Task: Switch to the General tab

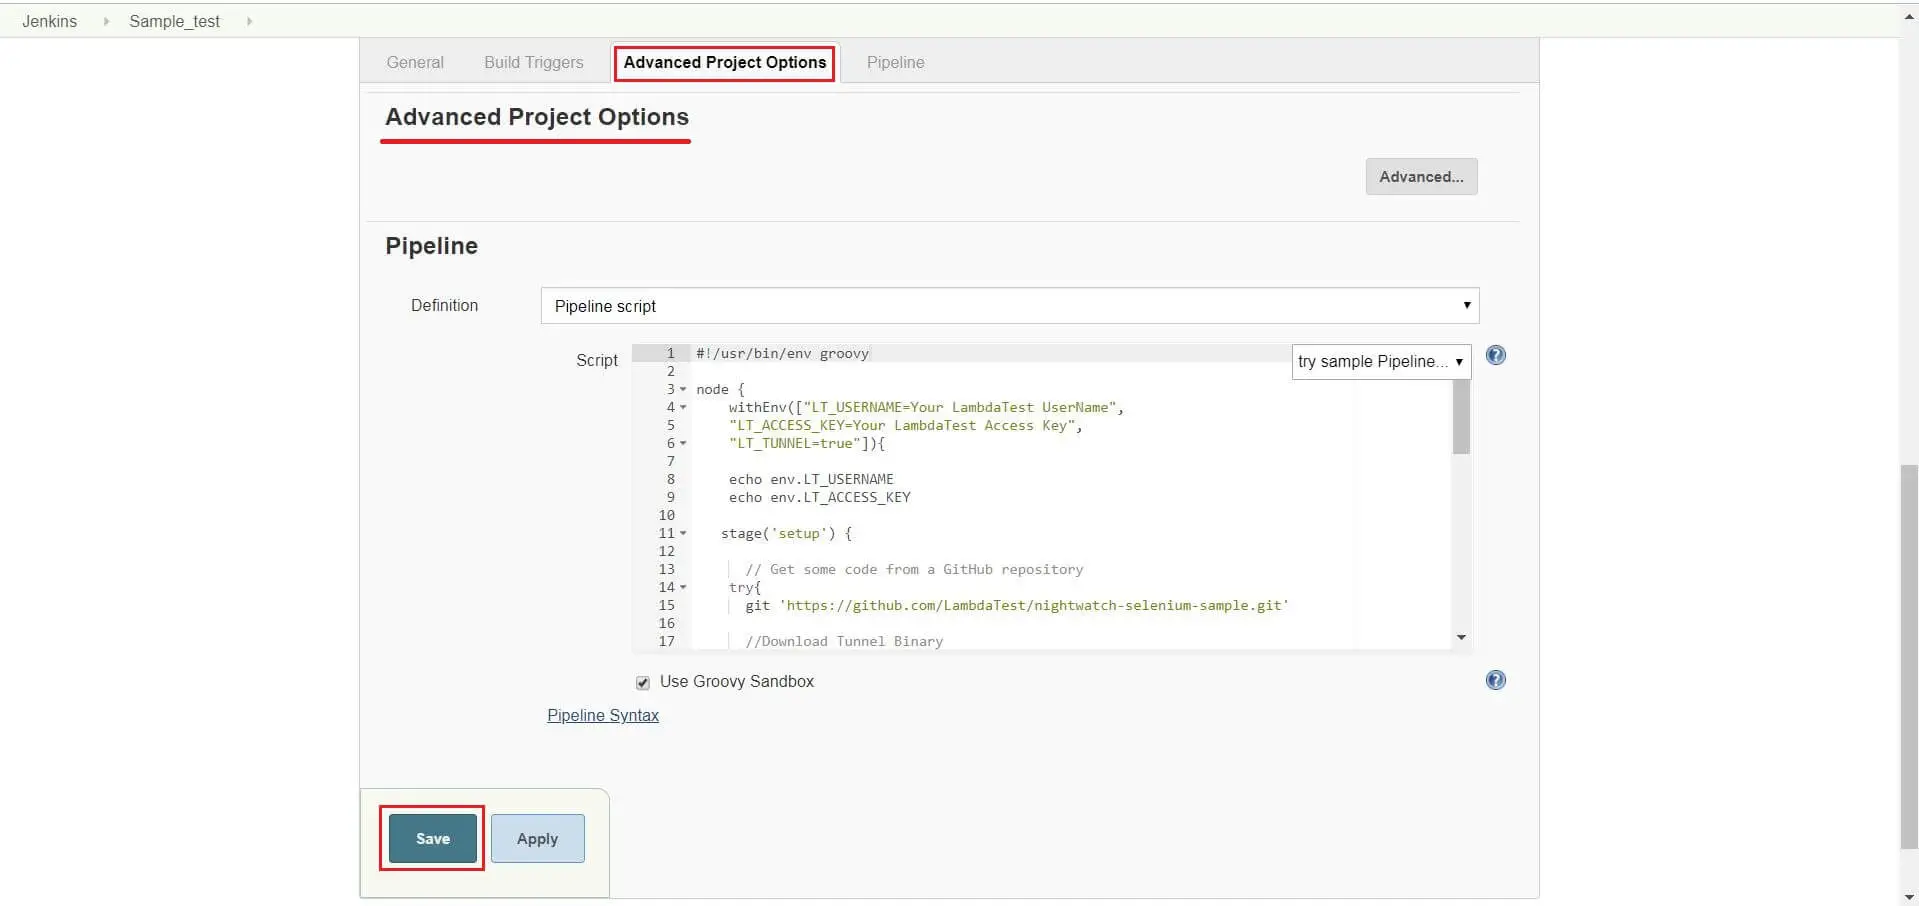Action: [x=414, y=62]
